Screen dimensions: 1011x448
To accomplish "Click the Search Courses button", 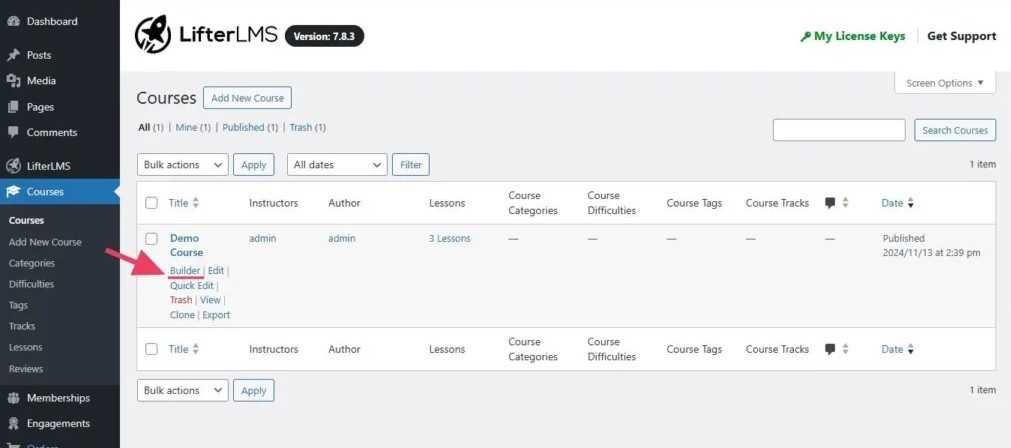I will [955, 130].
